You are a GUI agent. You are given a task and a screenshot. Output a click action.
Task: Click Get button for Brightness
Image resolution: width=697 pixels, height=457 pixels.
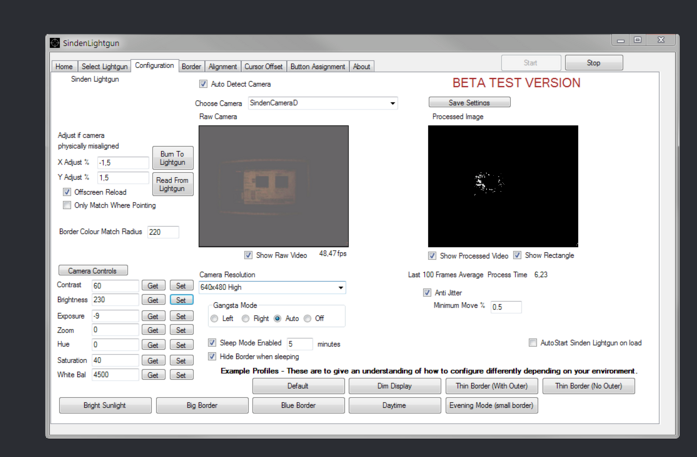click(153, 300)
